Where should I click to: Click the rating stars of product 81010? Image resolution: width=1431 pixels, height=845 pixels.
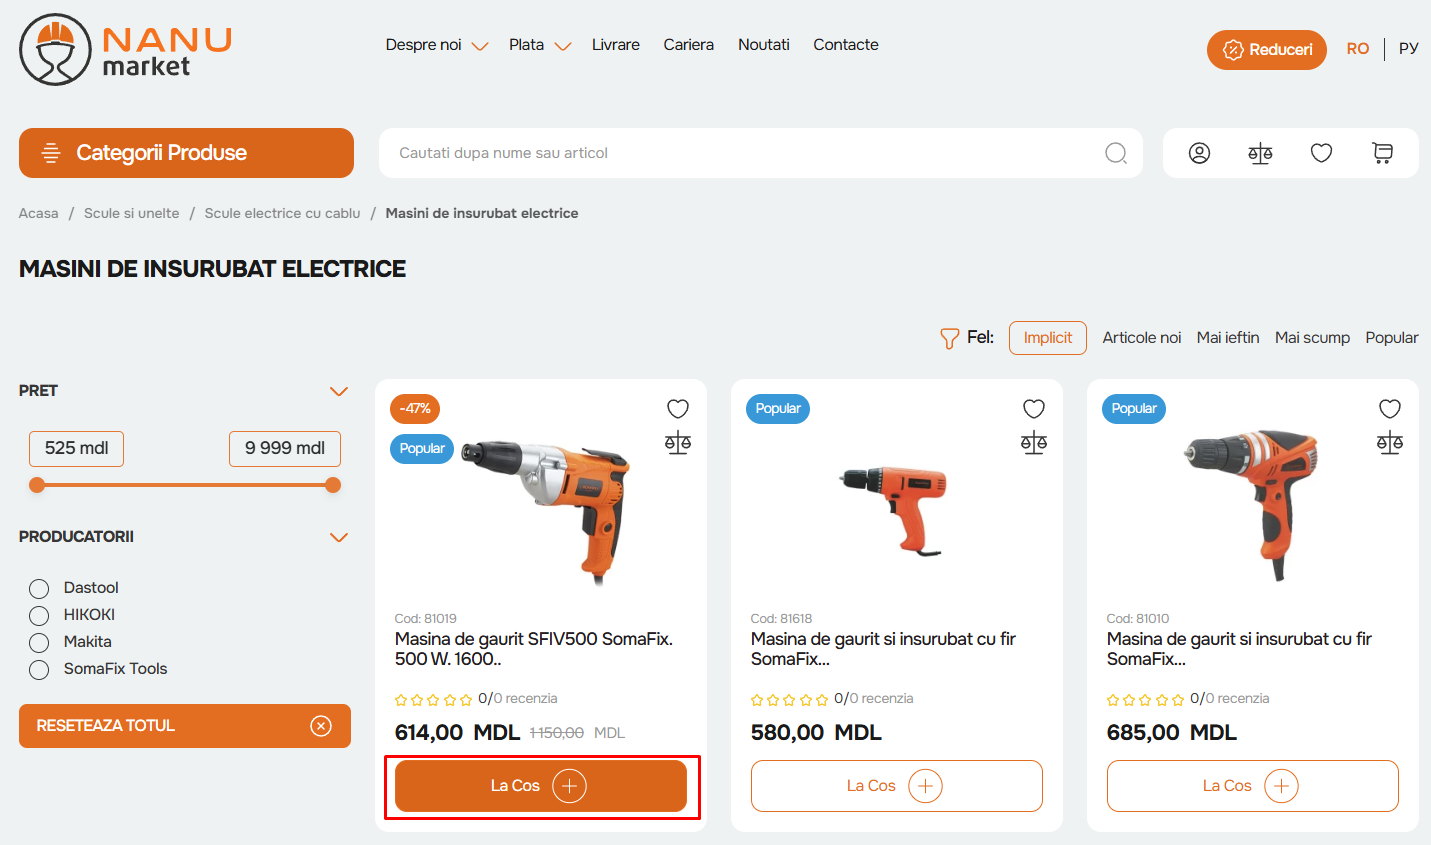click(x=1145, y=700)
